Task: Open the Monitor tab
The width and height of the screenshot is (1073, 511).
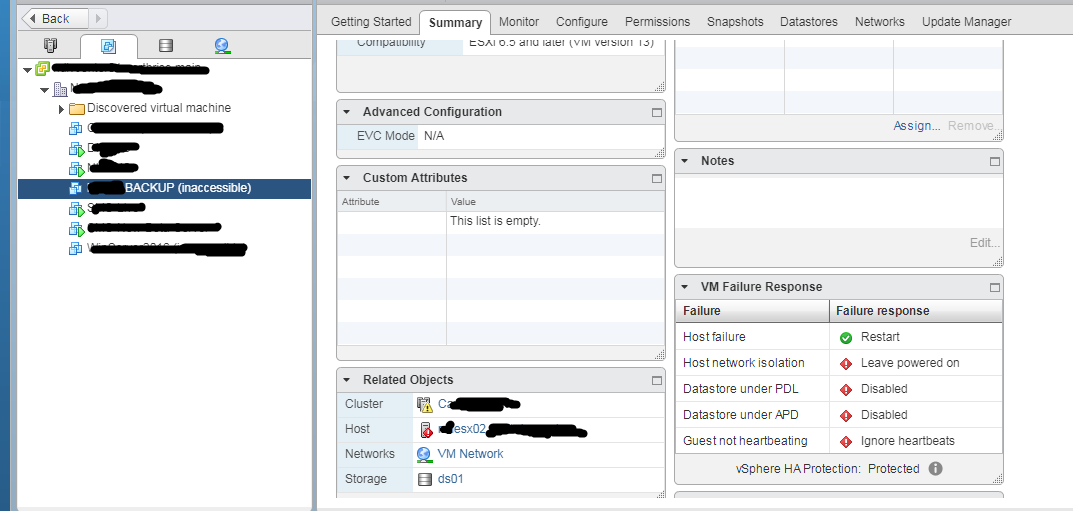Action: [519, 22]
